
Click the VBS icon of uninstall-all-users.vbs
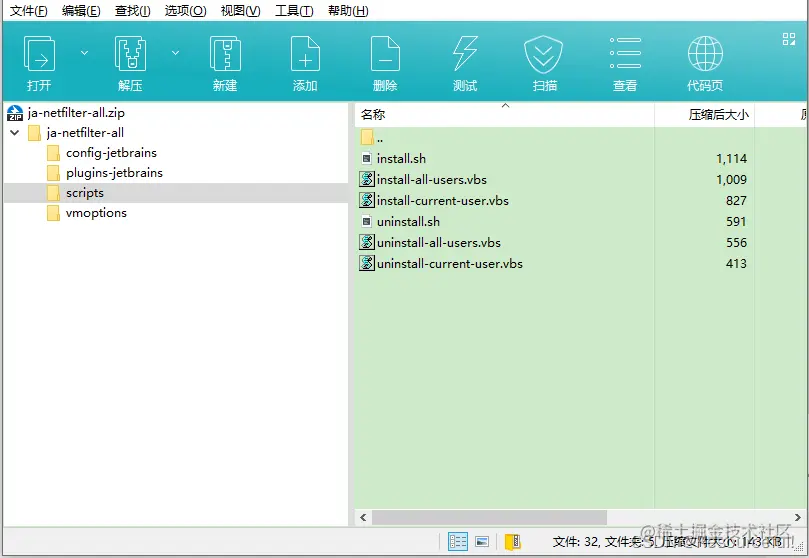coord(367,242)
